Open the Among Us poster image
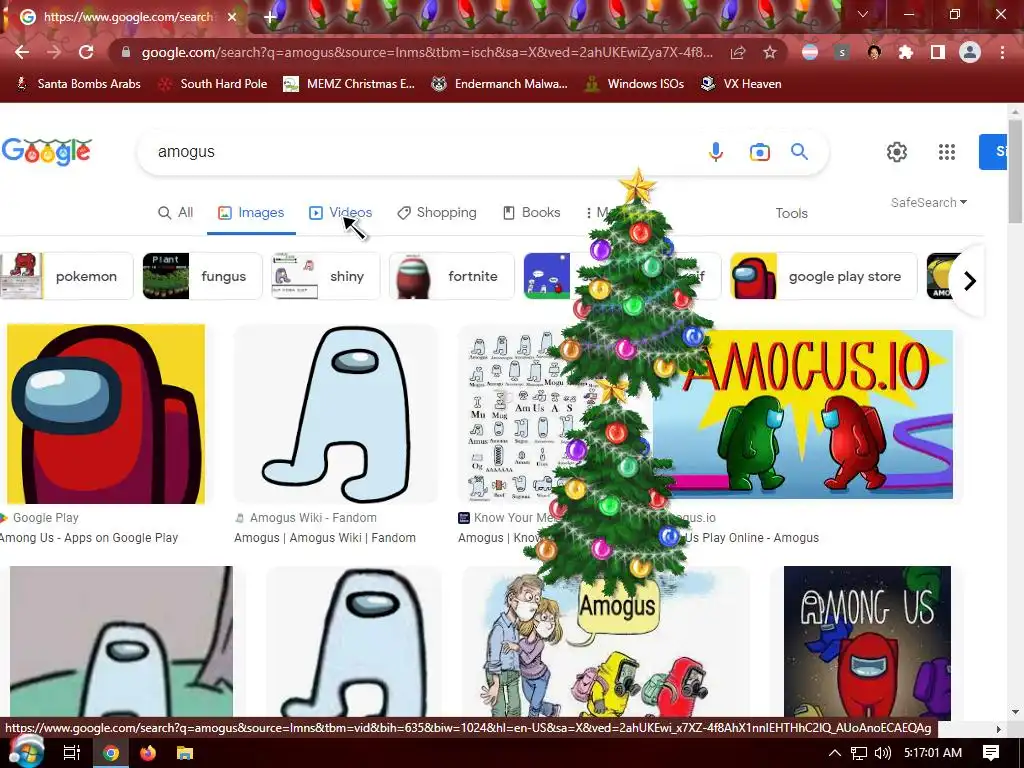1024x768 pixels. [867, 643]
